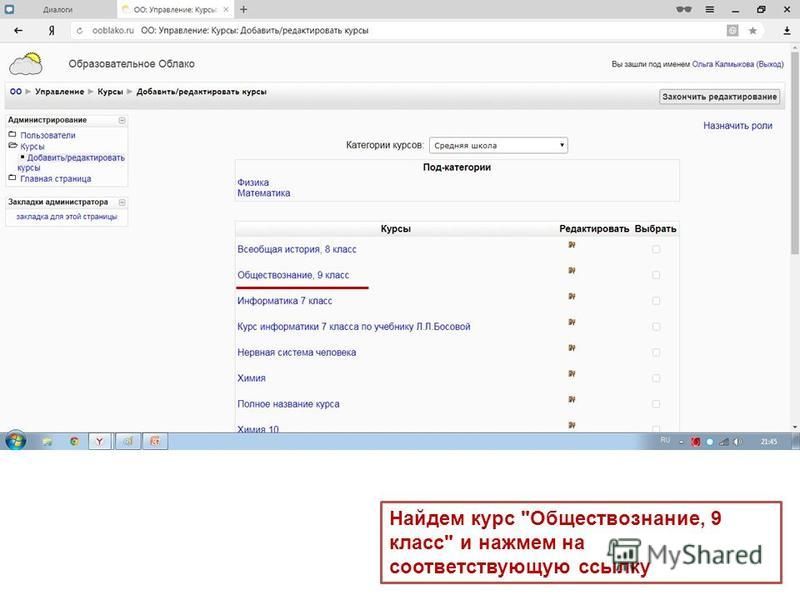Image resolution: width=800 pixels, height=600 pixels.
Task: Tick checkbox for Нервная система человека
Action: point(656,353)
